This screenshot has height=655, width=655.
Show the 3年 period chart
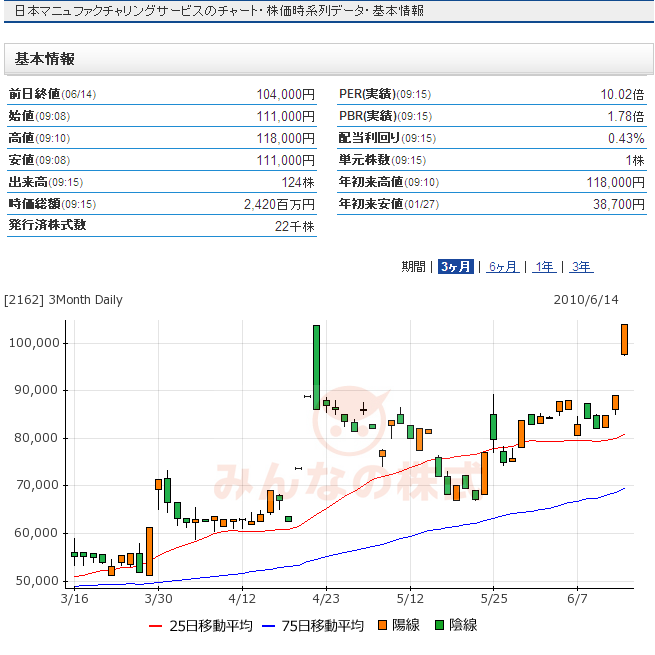(x=580, y=267)
